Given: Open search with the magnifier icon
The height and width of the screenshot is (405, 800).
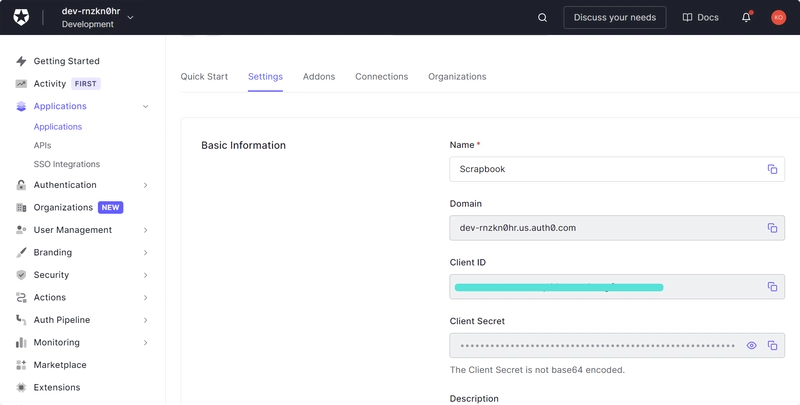Looking at the screenshot, I should [542, 17].
